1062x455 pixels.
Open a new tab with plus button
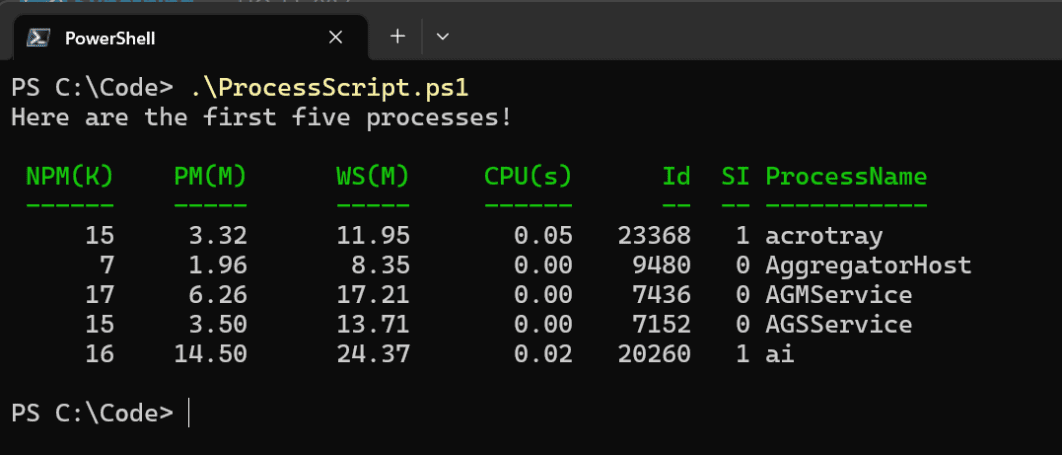[x=398, y=37]
